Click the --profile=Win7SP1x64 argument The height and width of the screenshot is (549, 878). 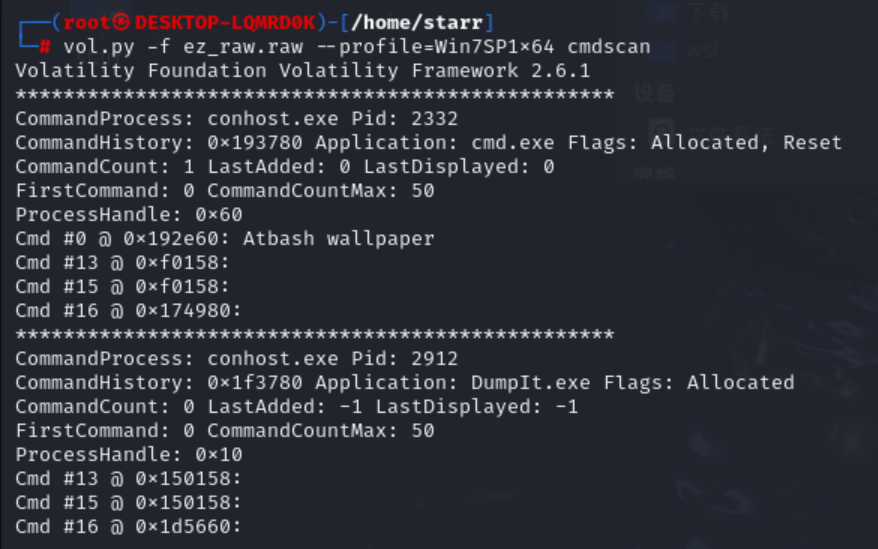point(436,46)
